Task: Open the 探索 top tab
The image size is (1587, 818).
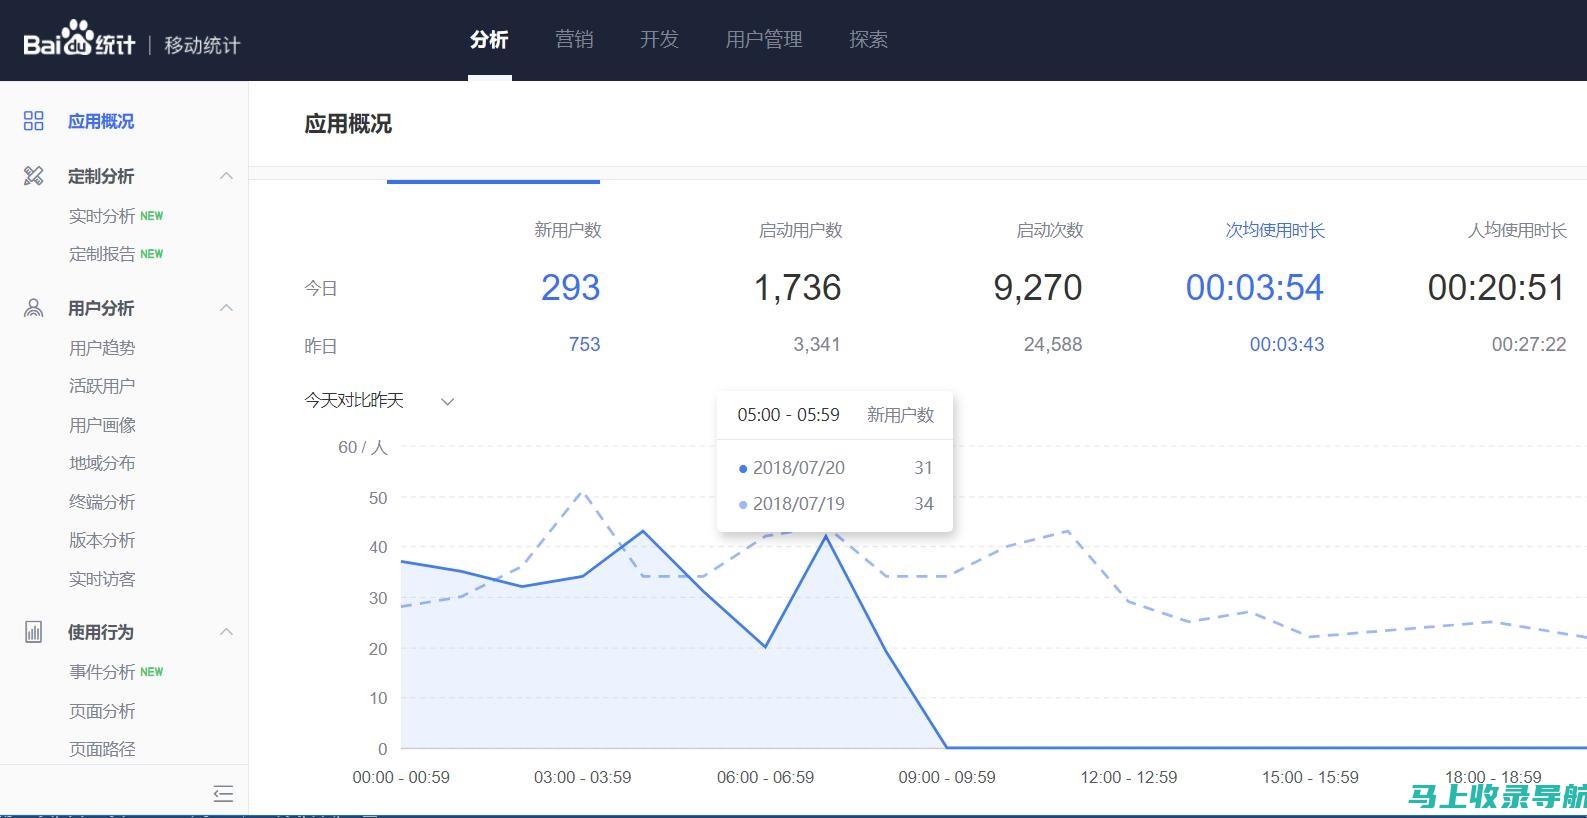Action: pyautogui.click(x=868, y=39)
